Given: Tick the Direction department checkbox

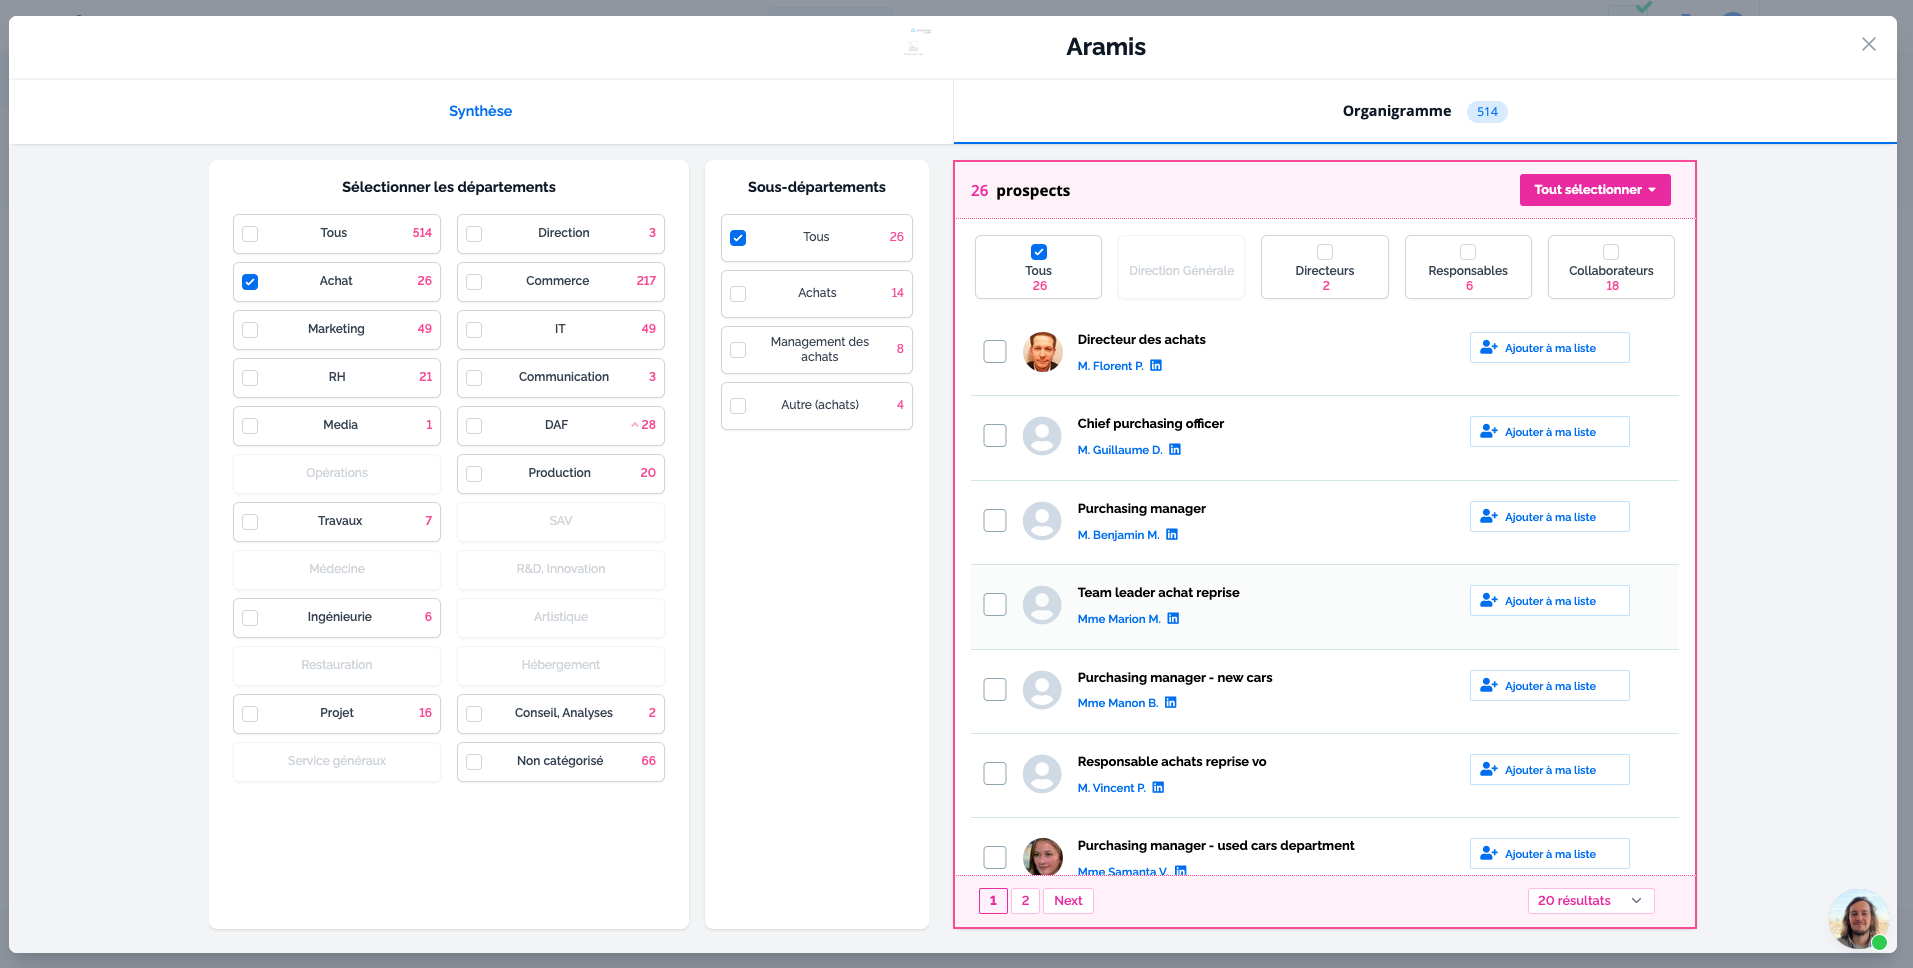Looking at the screenshot, I should (x=474, y=234).
